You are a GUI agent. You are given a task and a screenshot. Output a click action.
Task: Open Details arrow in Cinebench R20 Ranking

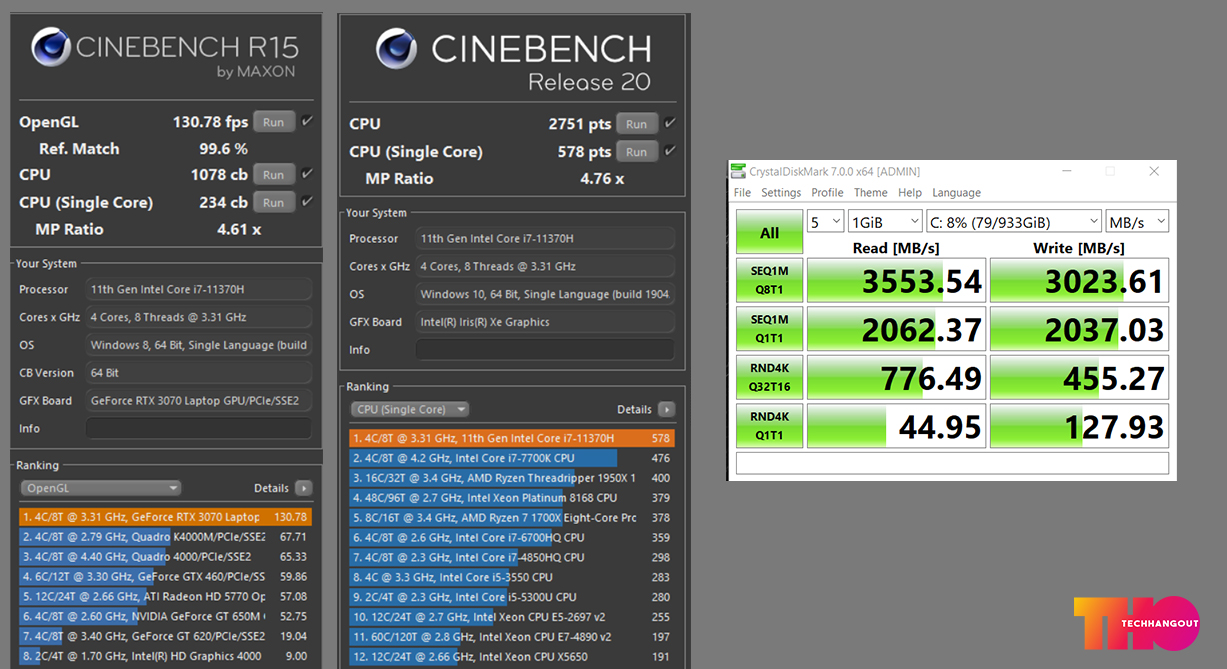click(x=666, y=409)
